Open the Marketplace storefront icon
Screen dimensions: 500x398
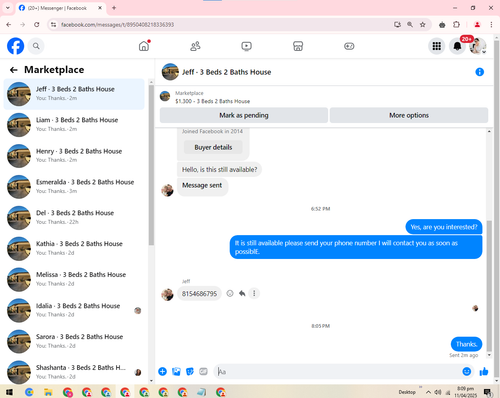(298, 46)
